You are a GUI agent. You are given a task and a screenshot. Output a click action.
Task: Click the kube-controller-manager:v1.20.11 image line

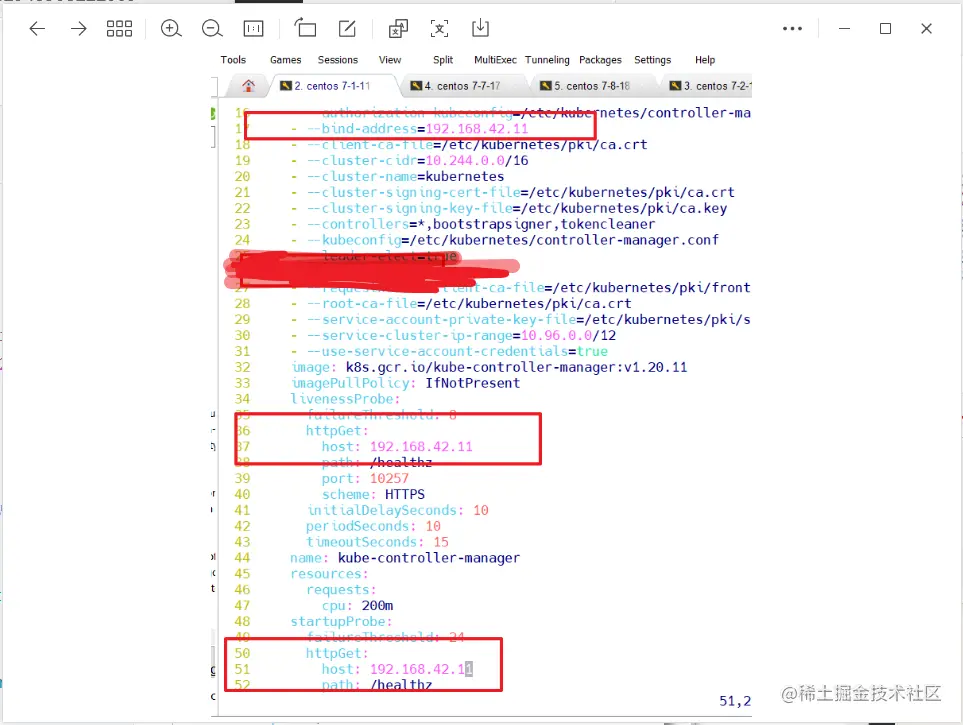489,367
